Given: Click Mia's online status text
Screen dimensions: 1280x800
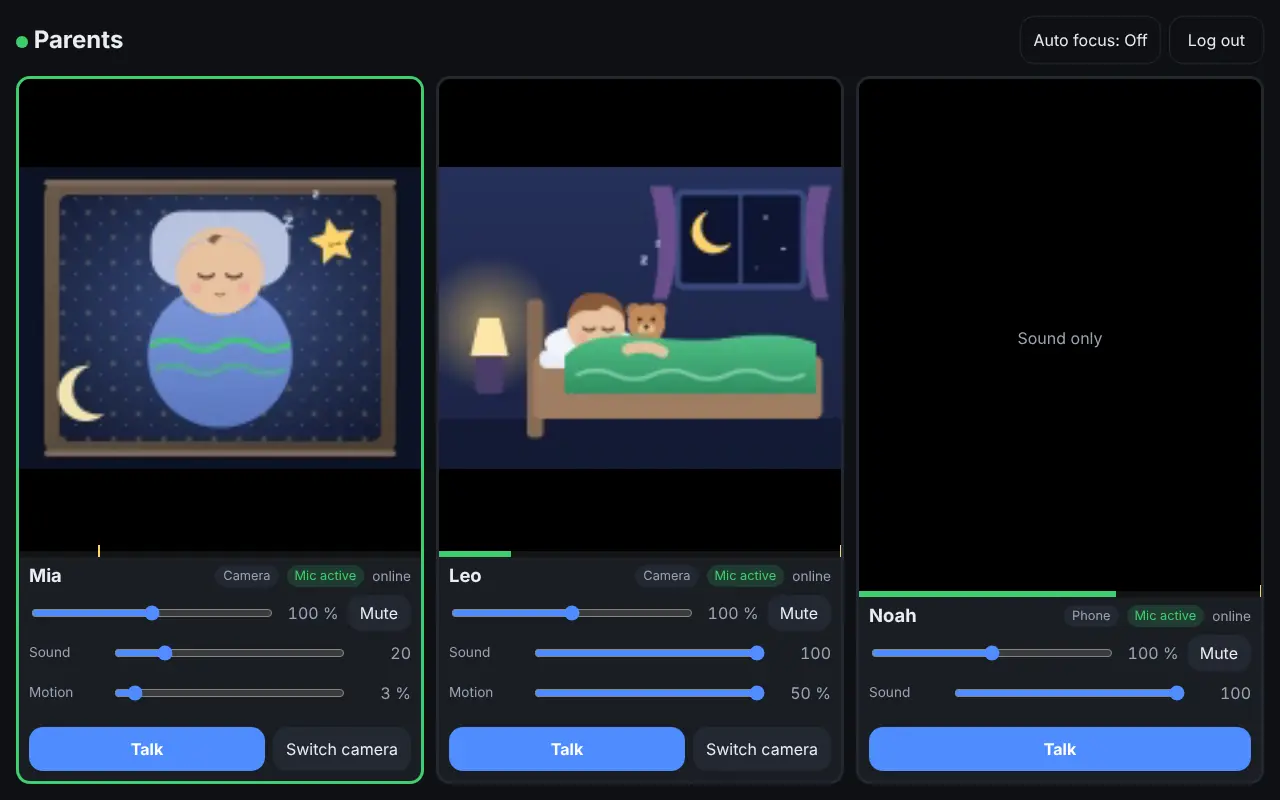Looking at the screenshot, I should [392, 576].
